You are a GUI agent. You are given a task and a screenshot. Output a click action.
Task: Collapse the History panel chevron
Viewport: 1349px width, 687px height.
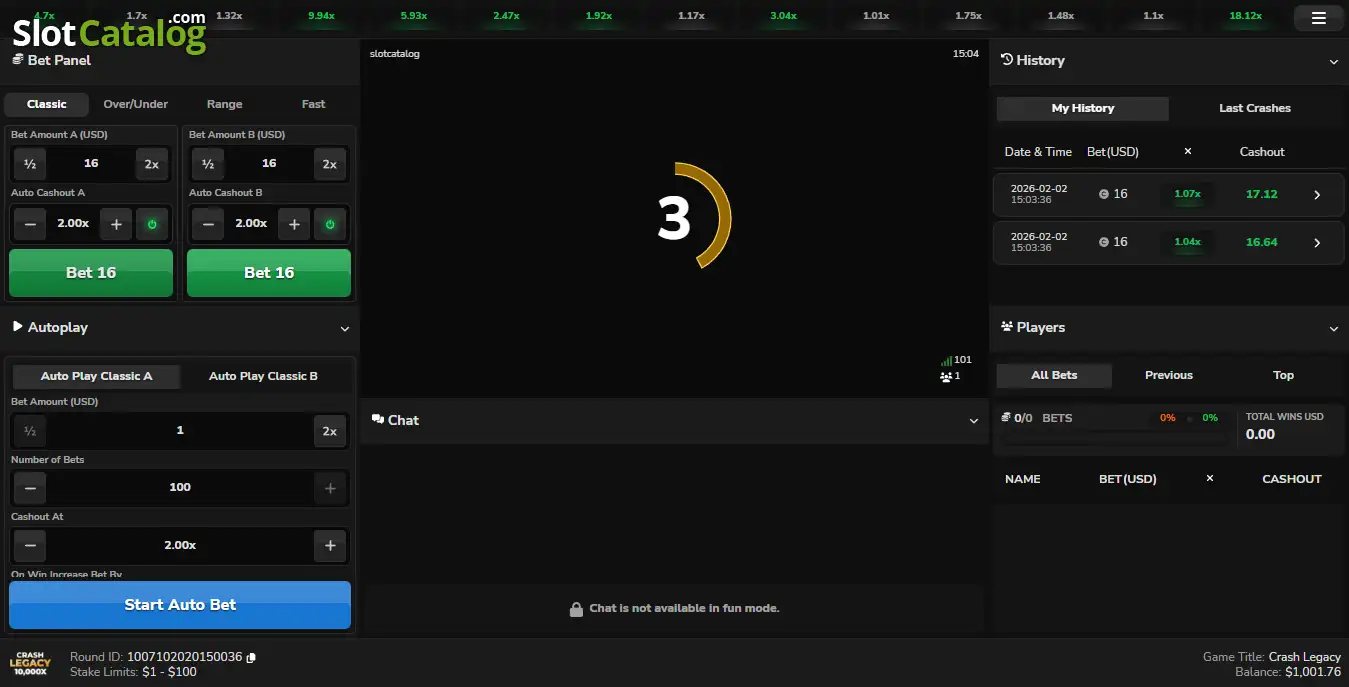click(1333, 62)
